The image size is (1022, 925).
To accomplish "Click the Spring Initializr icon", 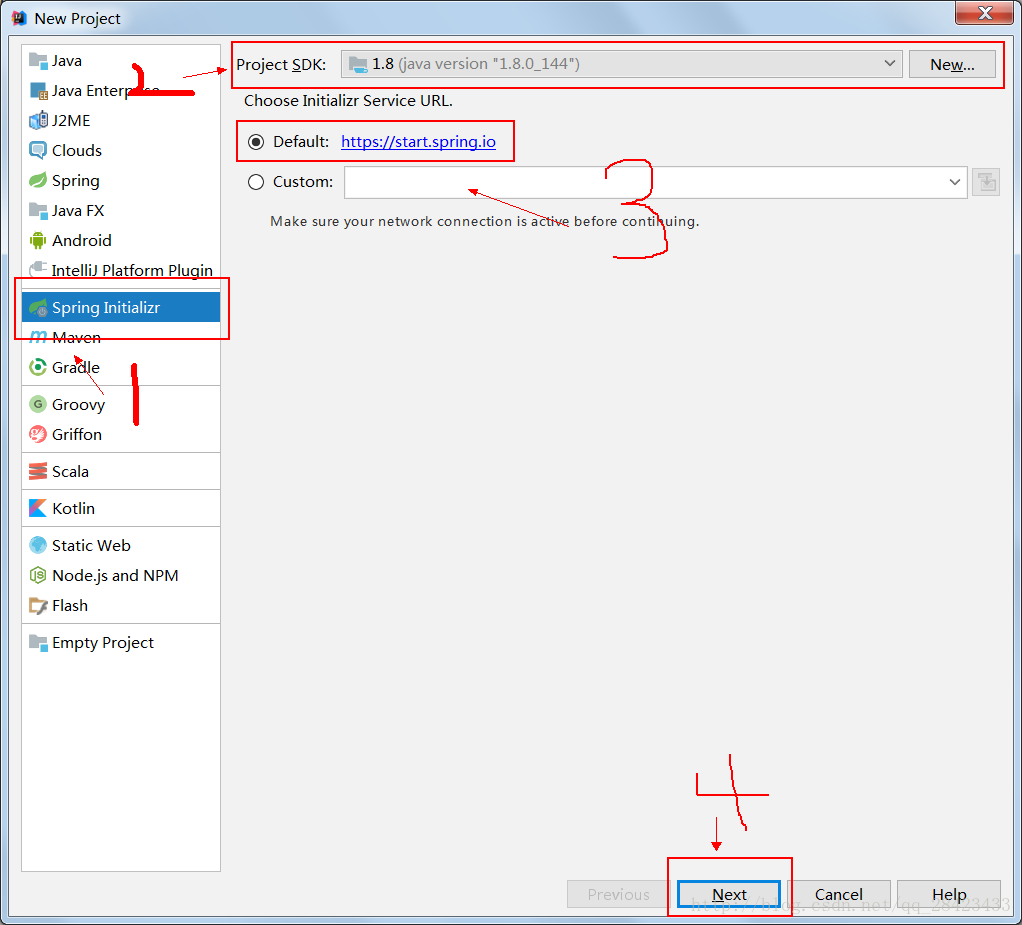I will [38, 307].
